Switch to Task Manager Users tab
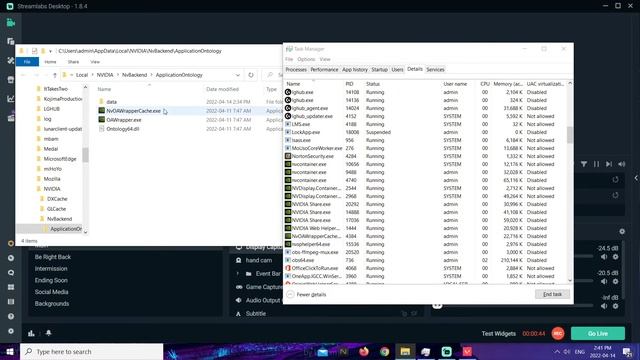Screen dimensions: 640x360 (397, 69)
